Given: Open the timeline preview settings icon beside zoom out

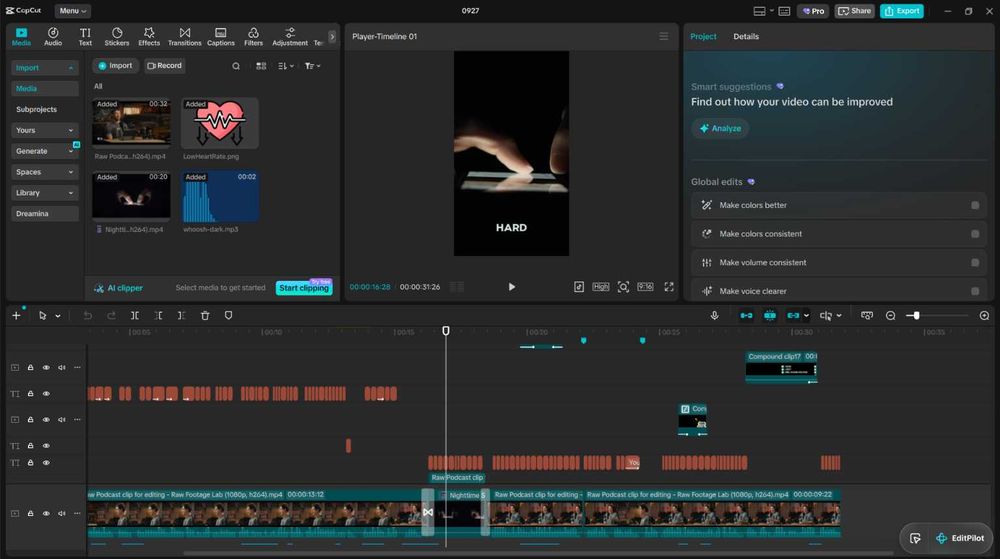Looking at the screenshot, I should click(867, 316).
